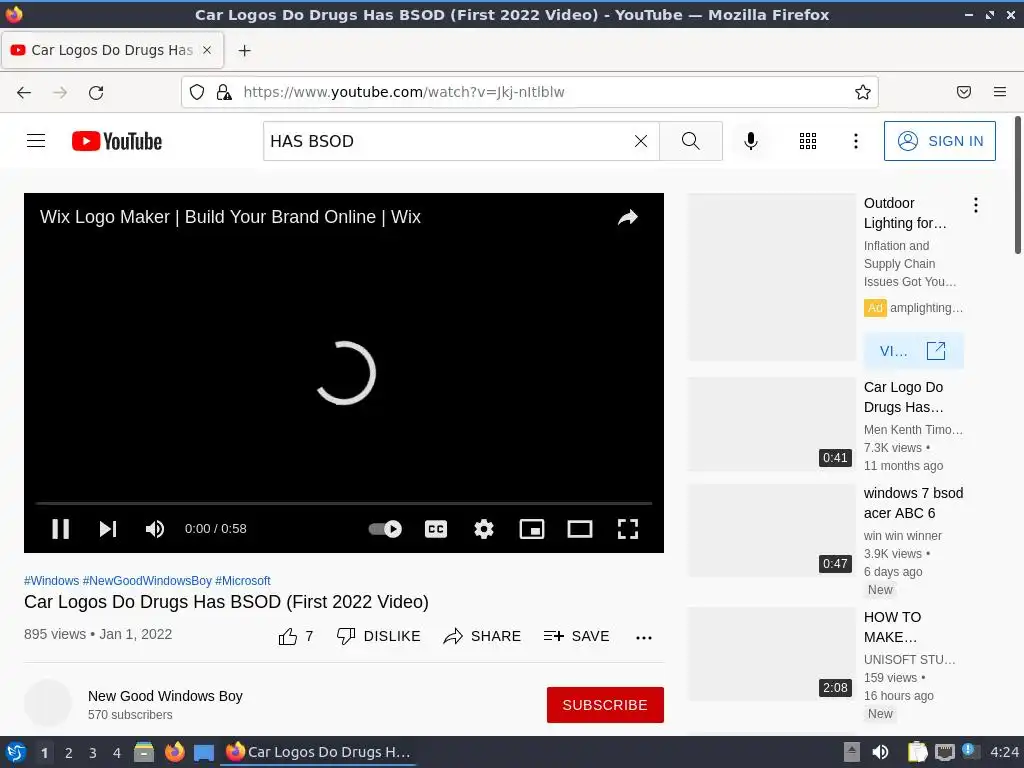Click the channel avatar image

[x=48, y=704]
